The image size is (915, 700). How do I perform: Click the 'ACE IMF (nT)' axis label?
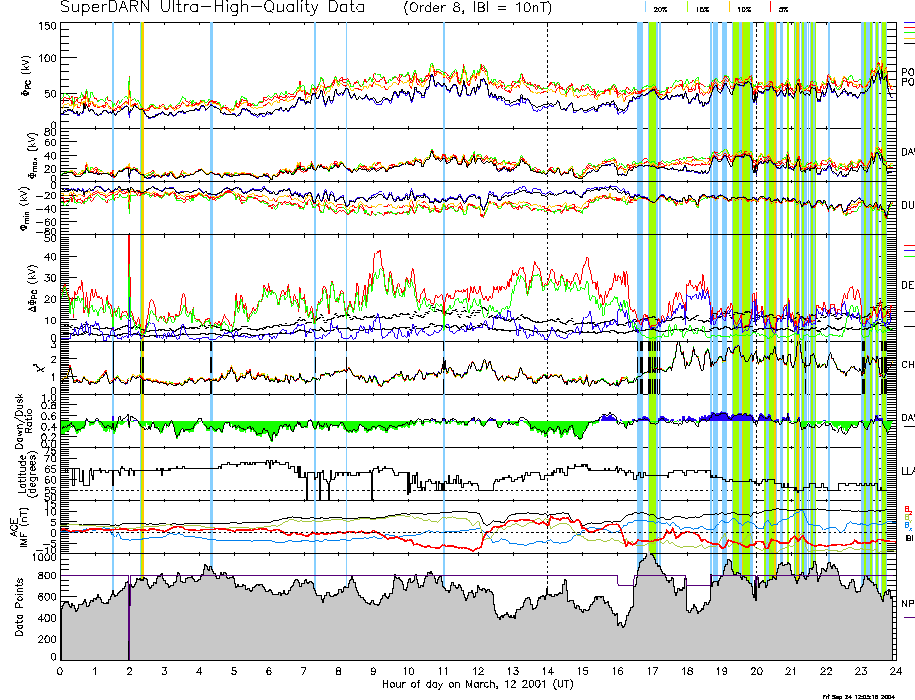18,527
